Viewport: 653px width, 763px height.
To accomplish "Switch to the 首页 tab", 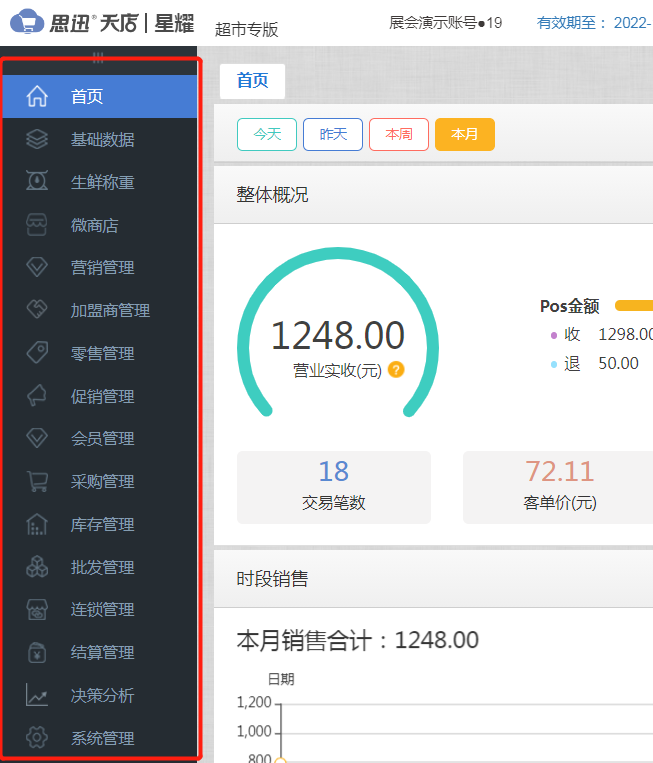I will tap(252, 81).
